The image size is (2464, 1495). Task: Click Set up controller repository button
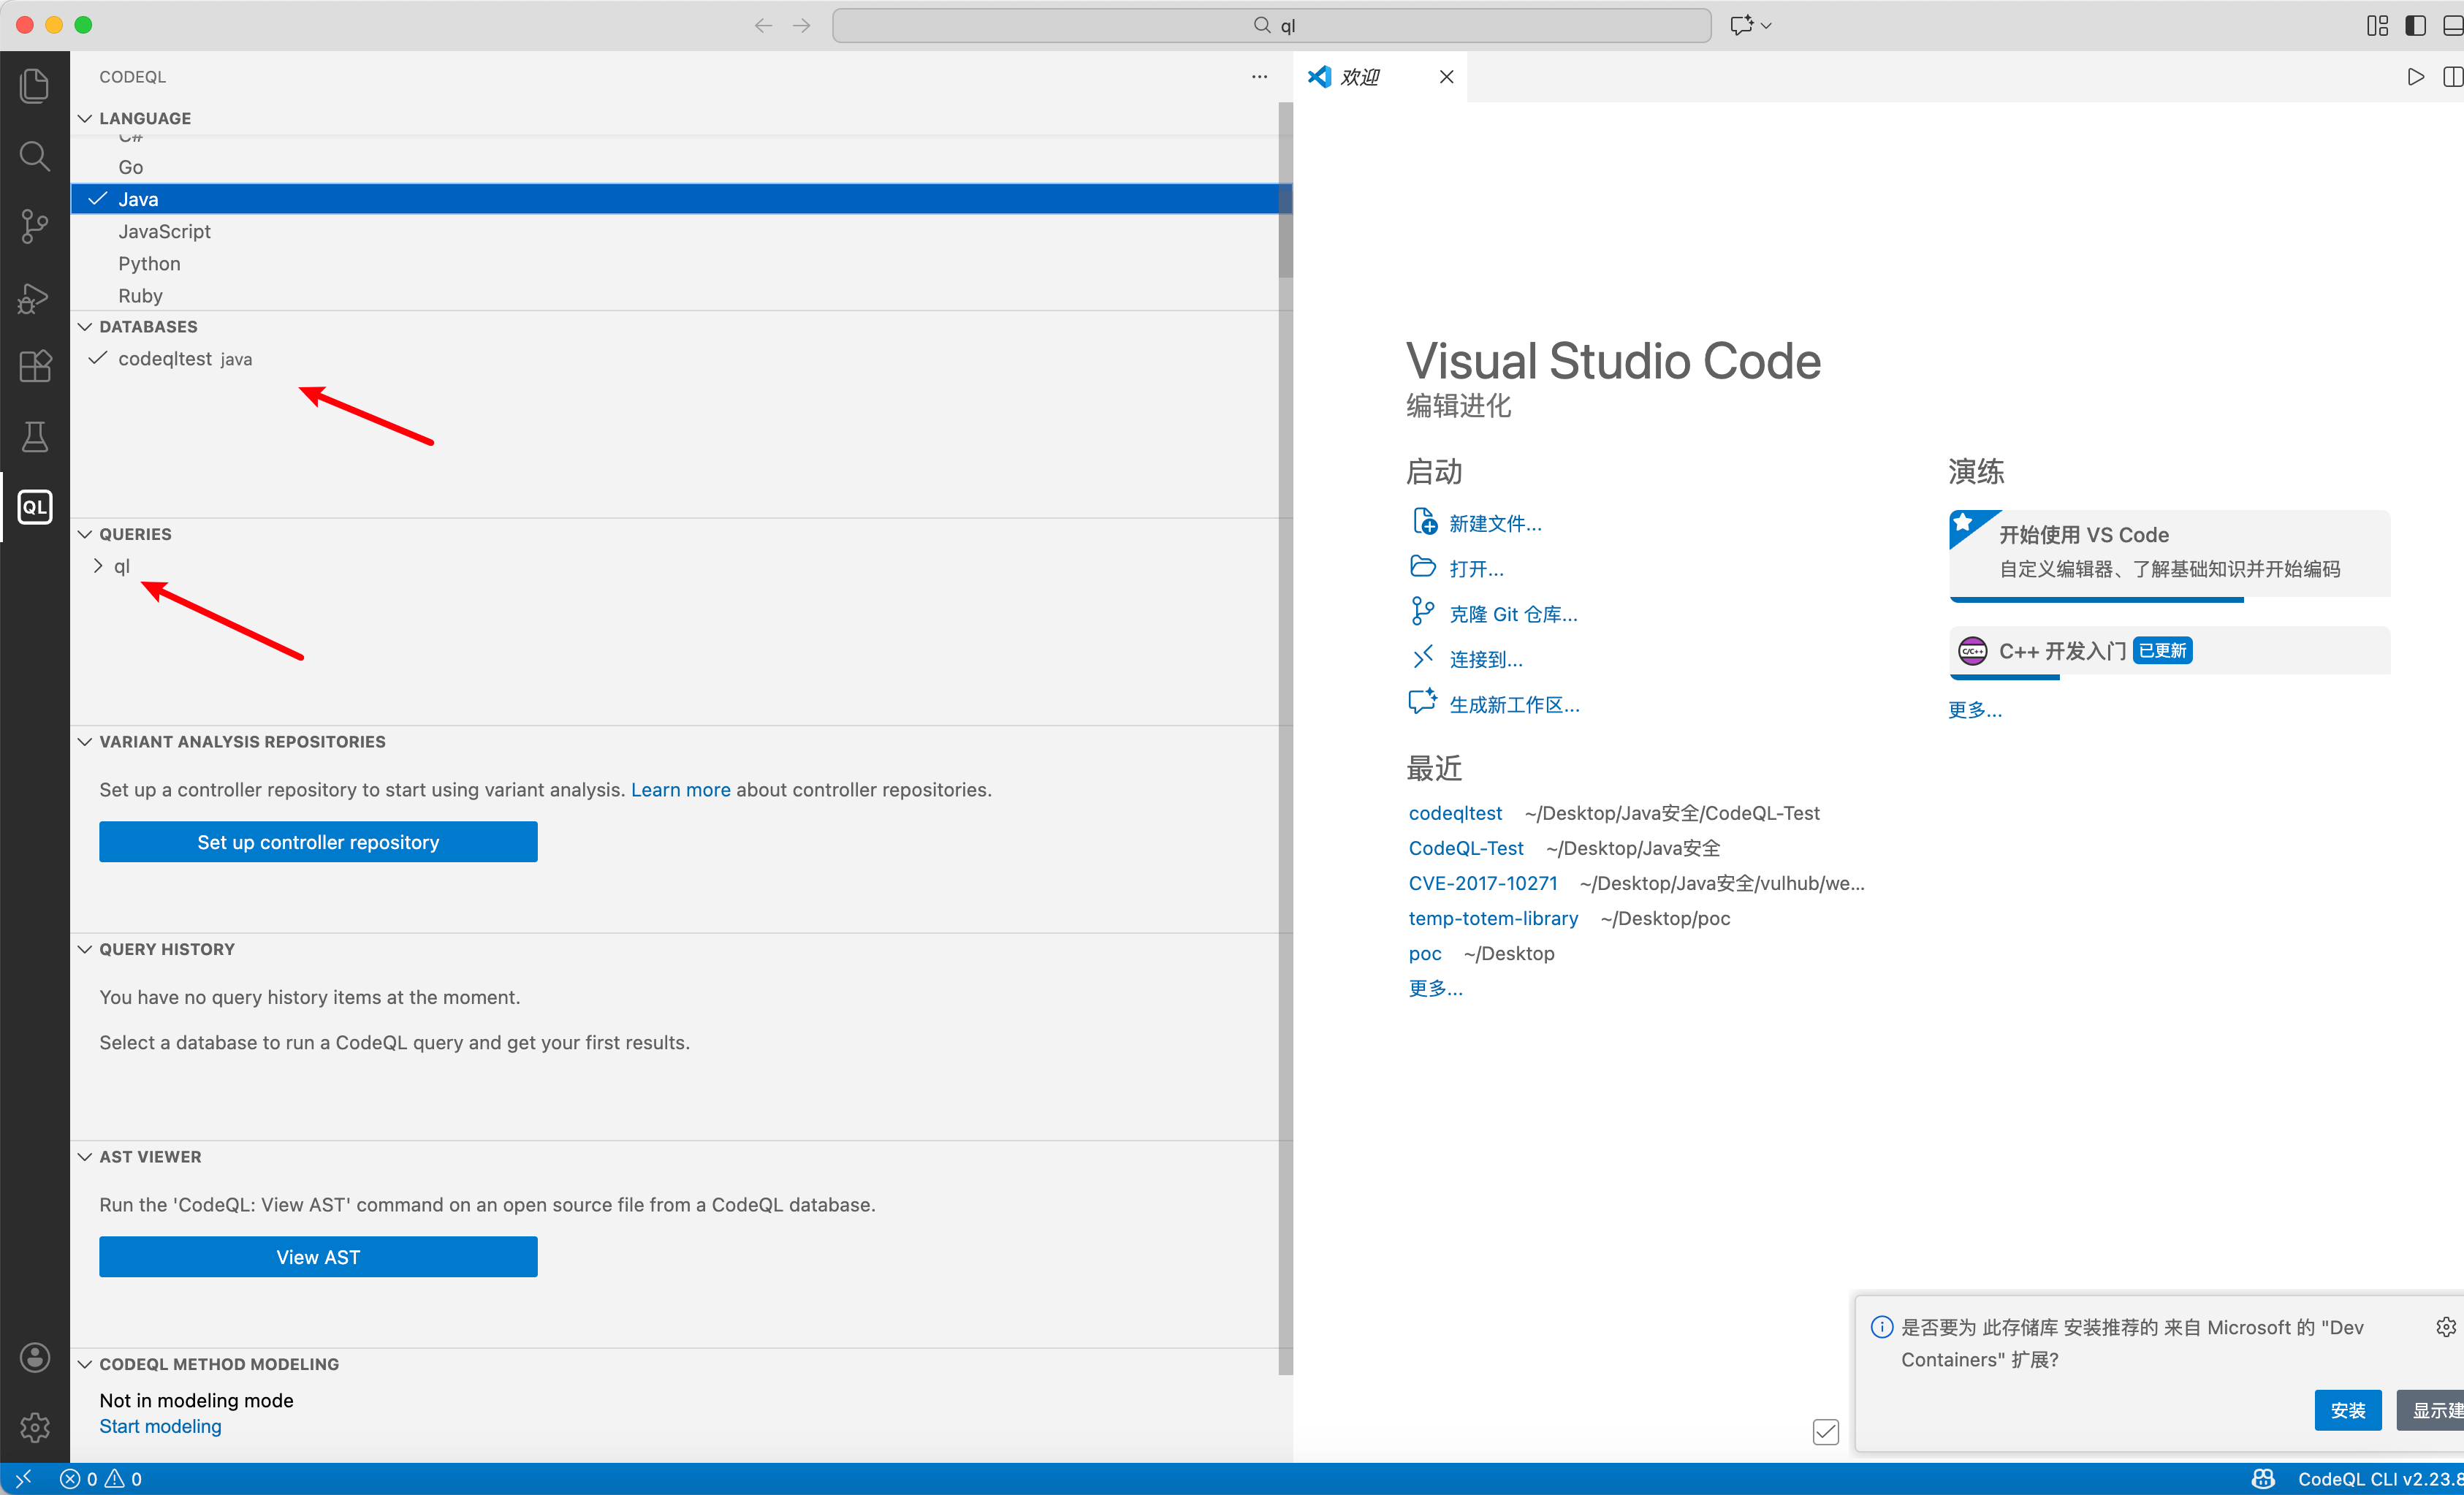click(x=318, y=842)
